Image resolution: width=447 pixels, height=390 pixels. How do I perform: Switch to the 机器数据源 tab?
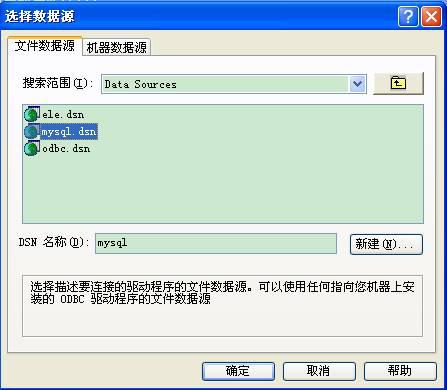point(117,47)
